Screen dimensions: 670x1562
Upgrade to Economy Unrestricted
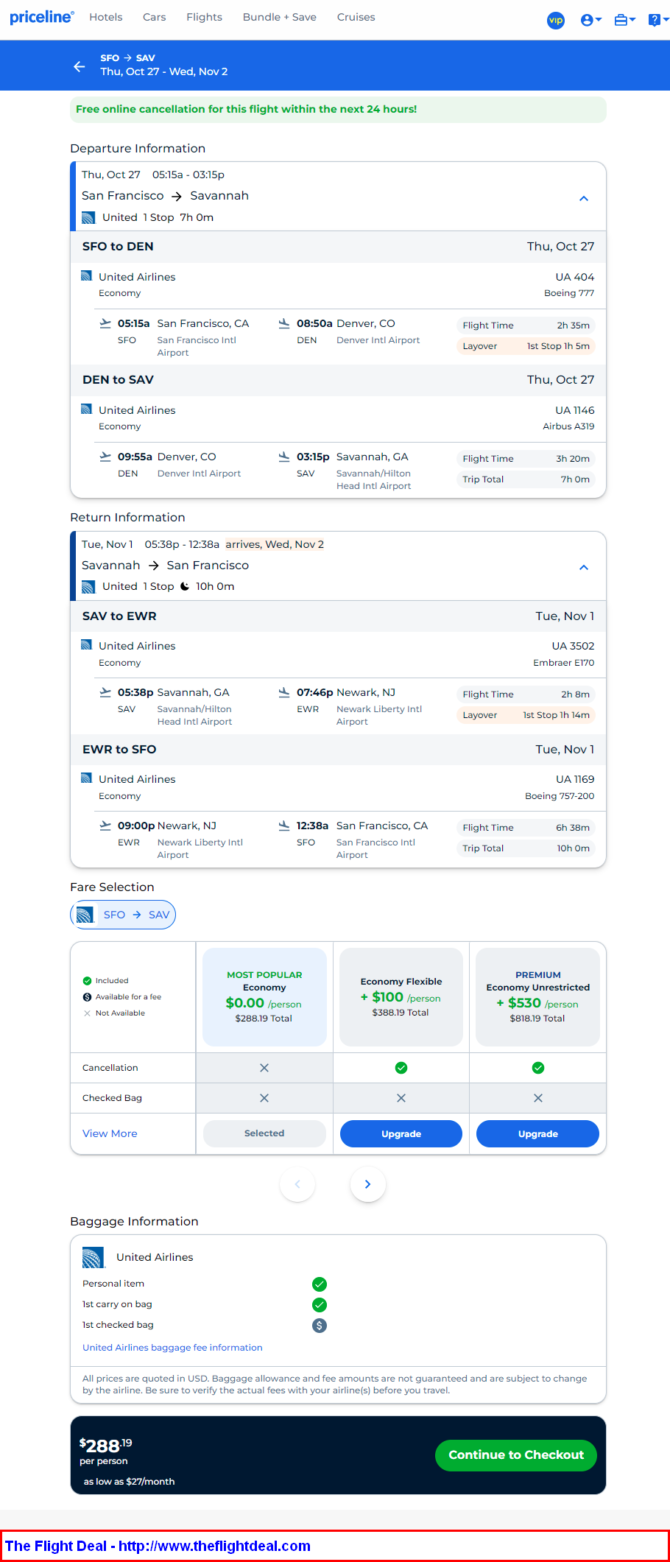[538, 1133]
